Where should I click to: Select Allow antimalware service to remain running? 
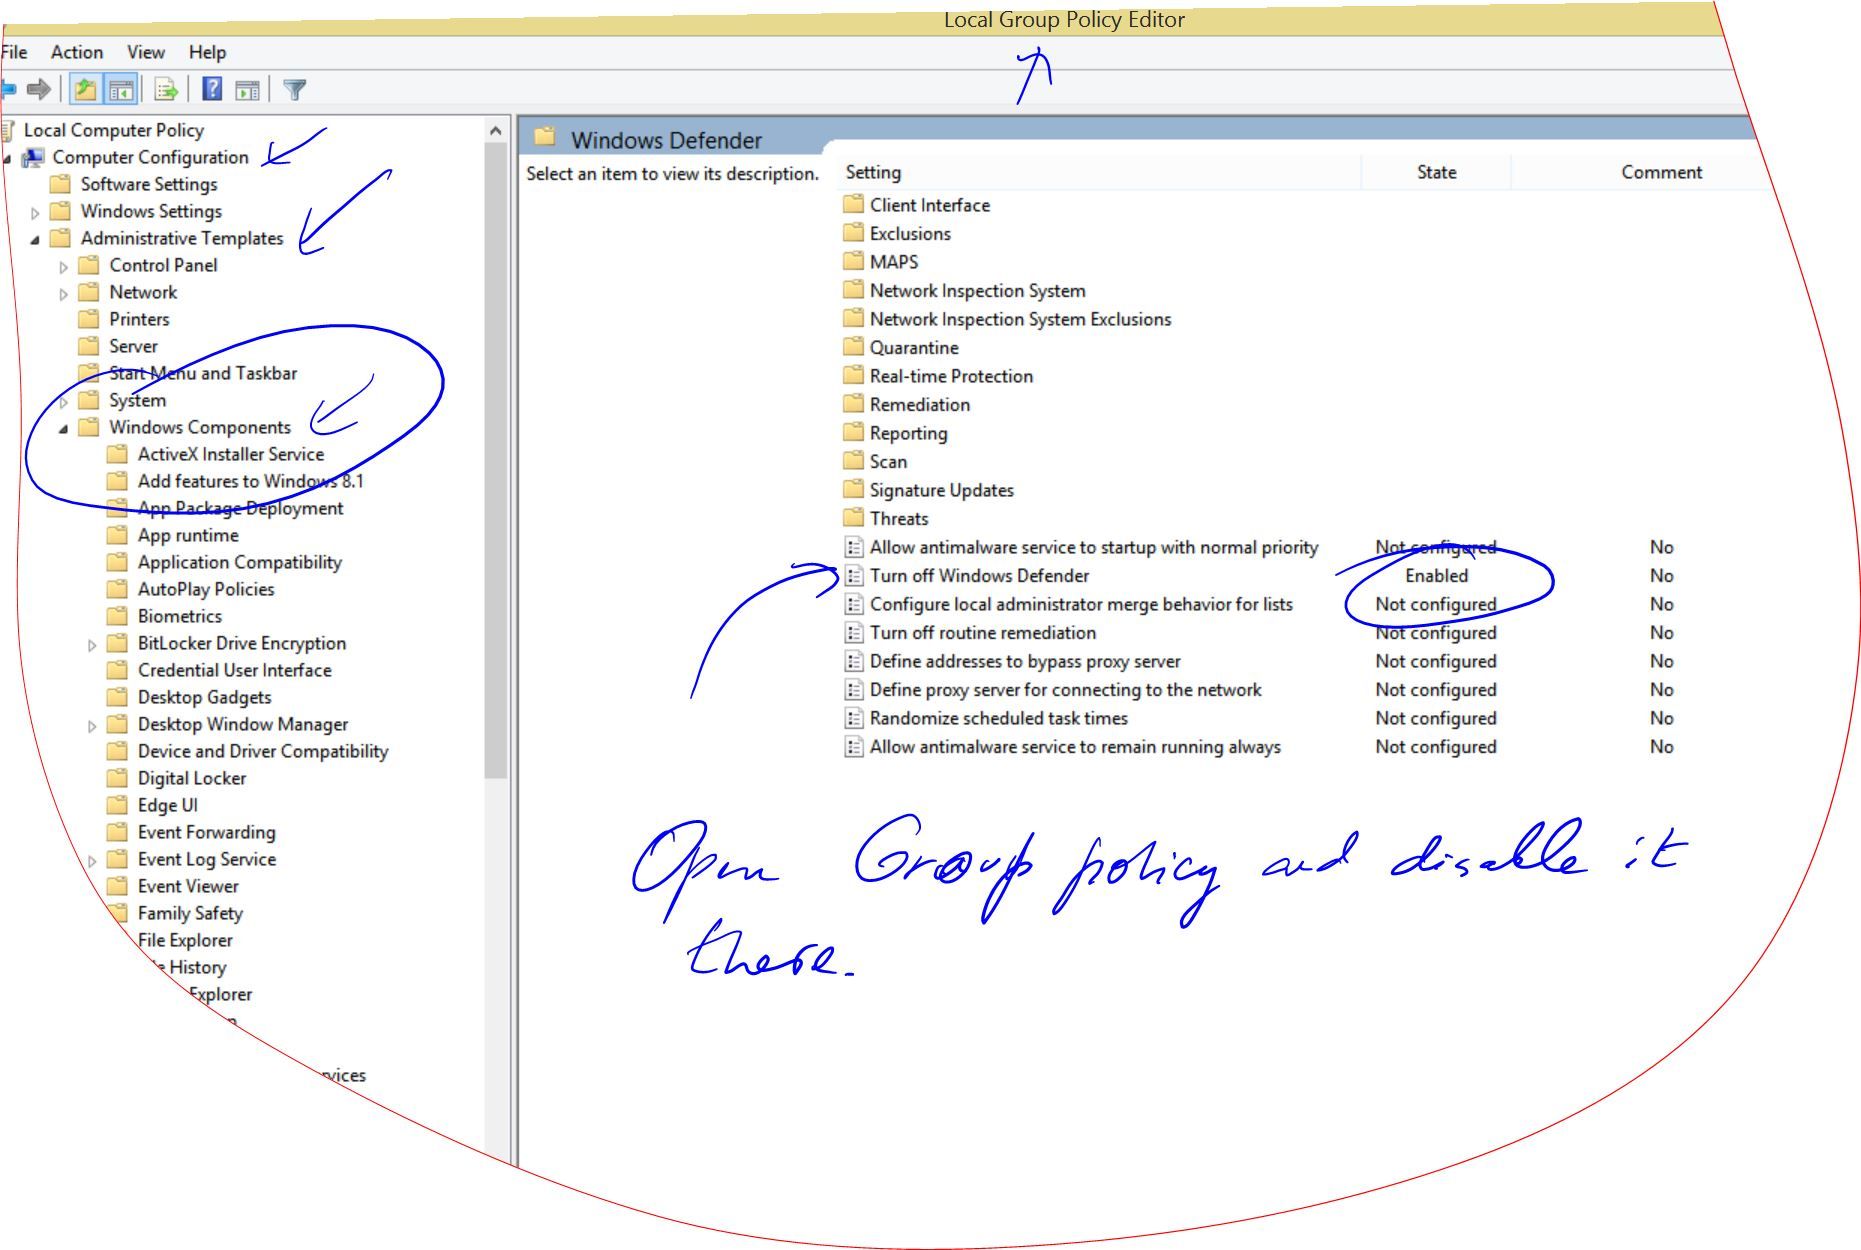1075,746
